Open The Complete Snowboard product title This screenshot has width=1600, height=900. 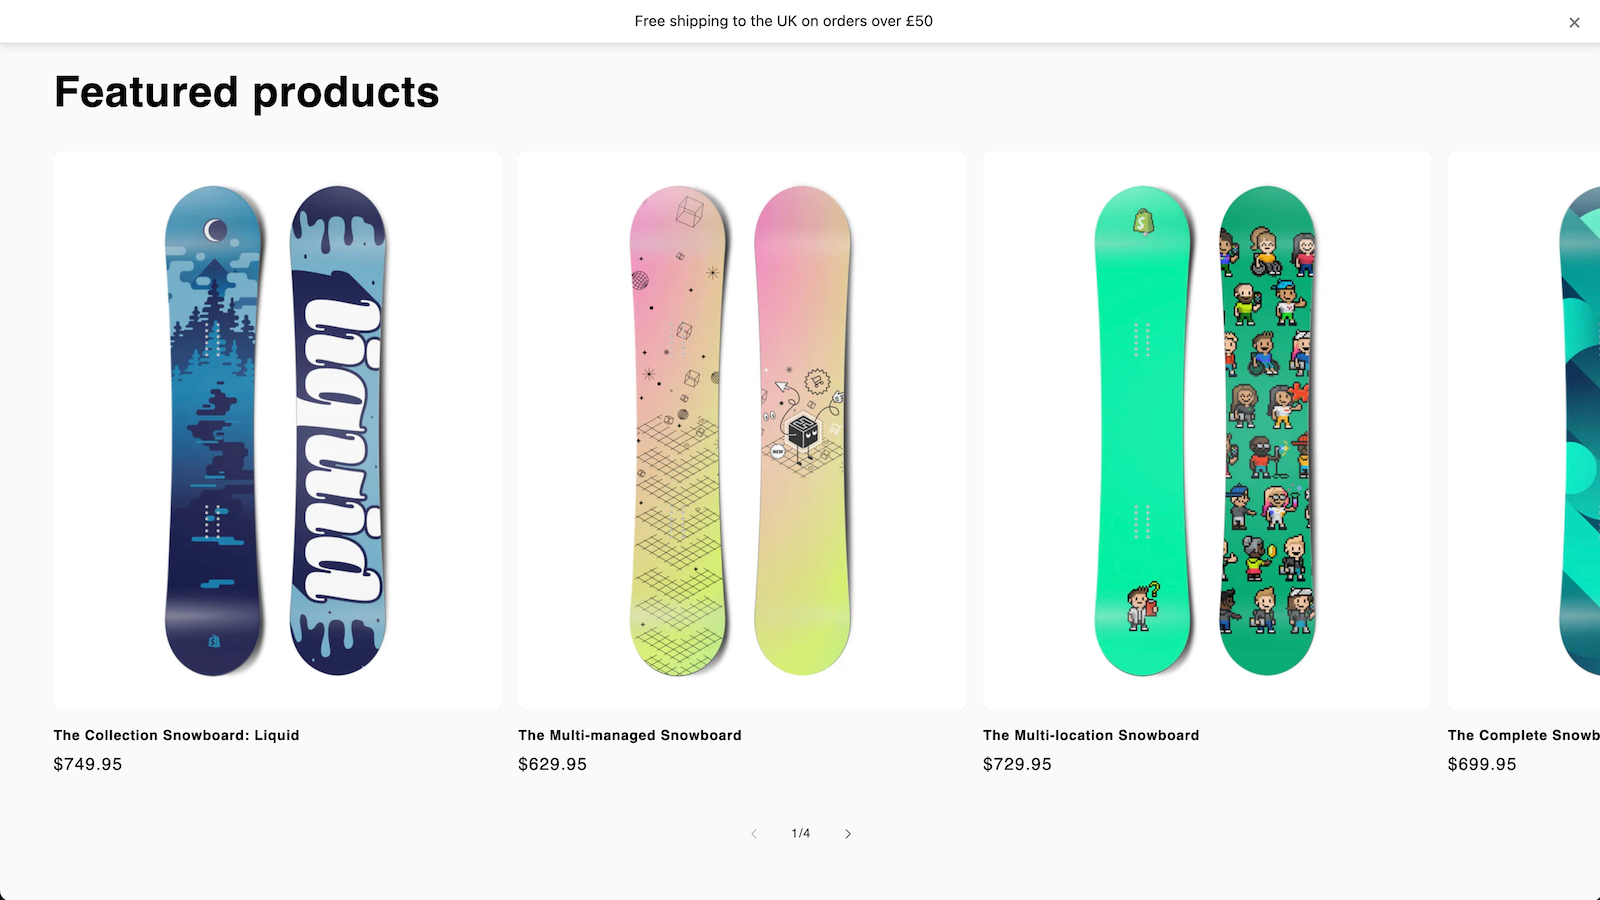point(1524,735)
